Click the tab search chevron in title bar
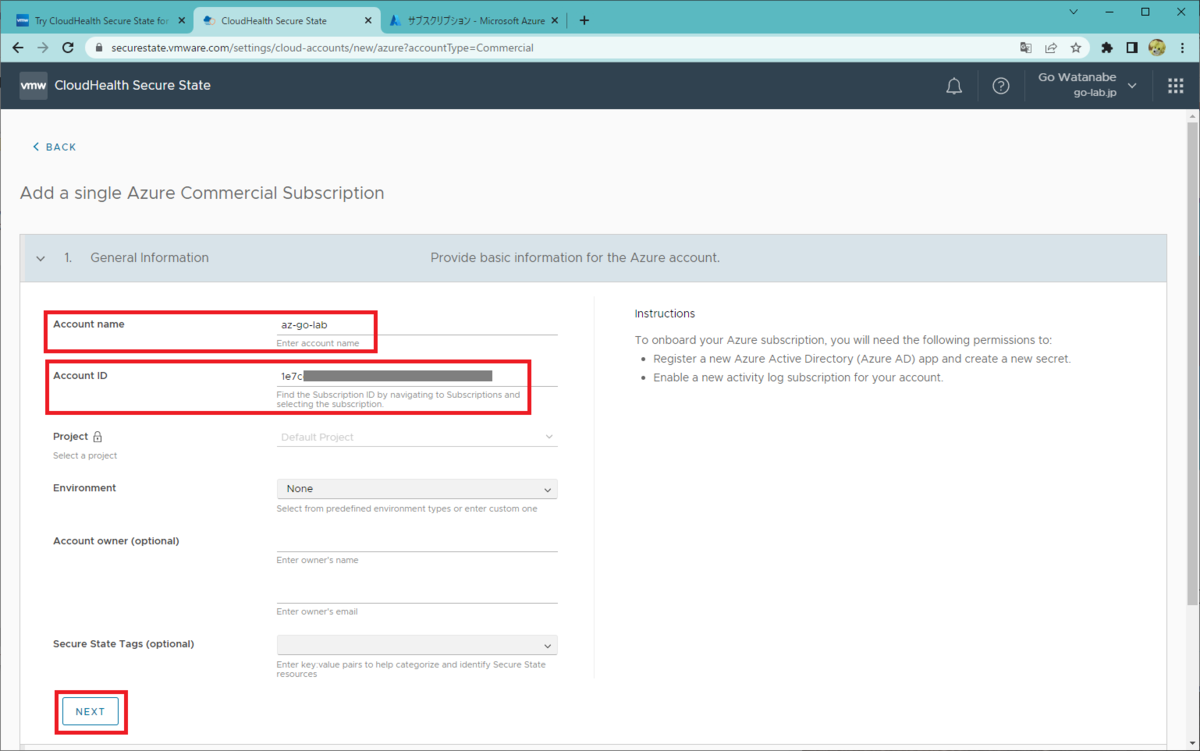The width and height of the screenshot is (1200, 751). pyautogui.click(x=1074, y=12)
